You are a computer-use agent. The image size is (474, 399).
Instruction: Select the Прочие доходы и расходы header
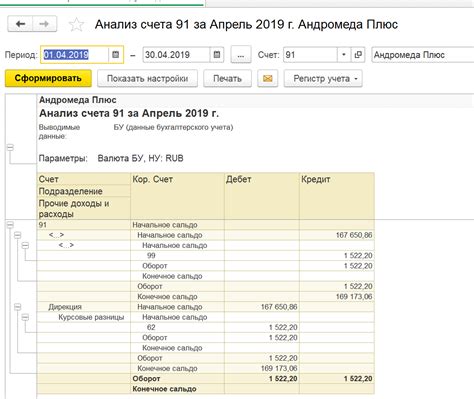[84, 209]
